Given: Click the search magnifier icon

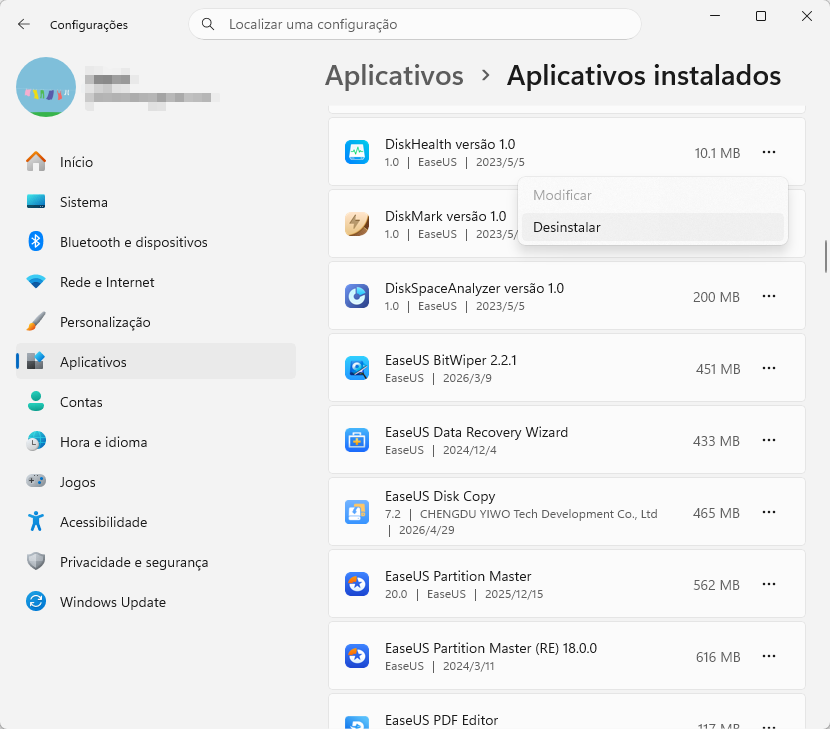Looking at the screenshot, I should point(208,24).
